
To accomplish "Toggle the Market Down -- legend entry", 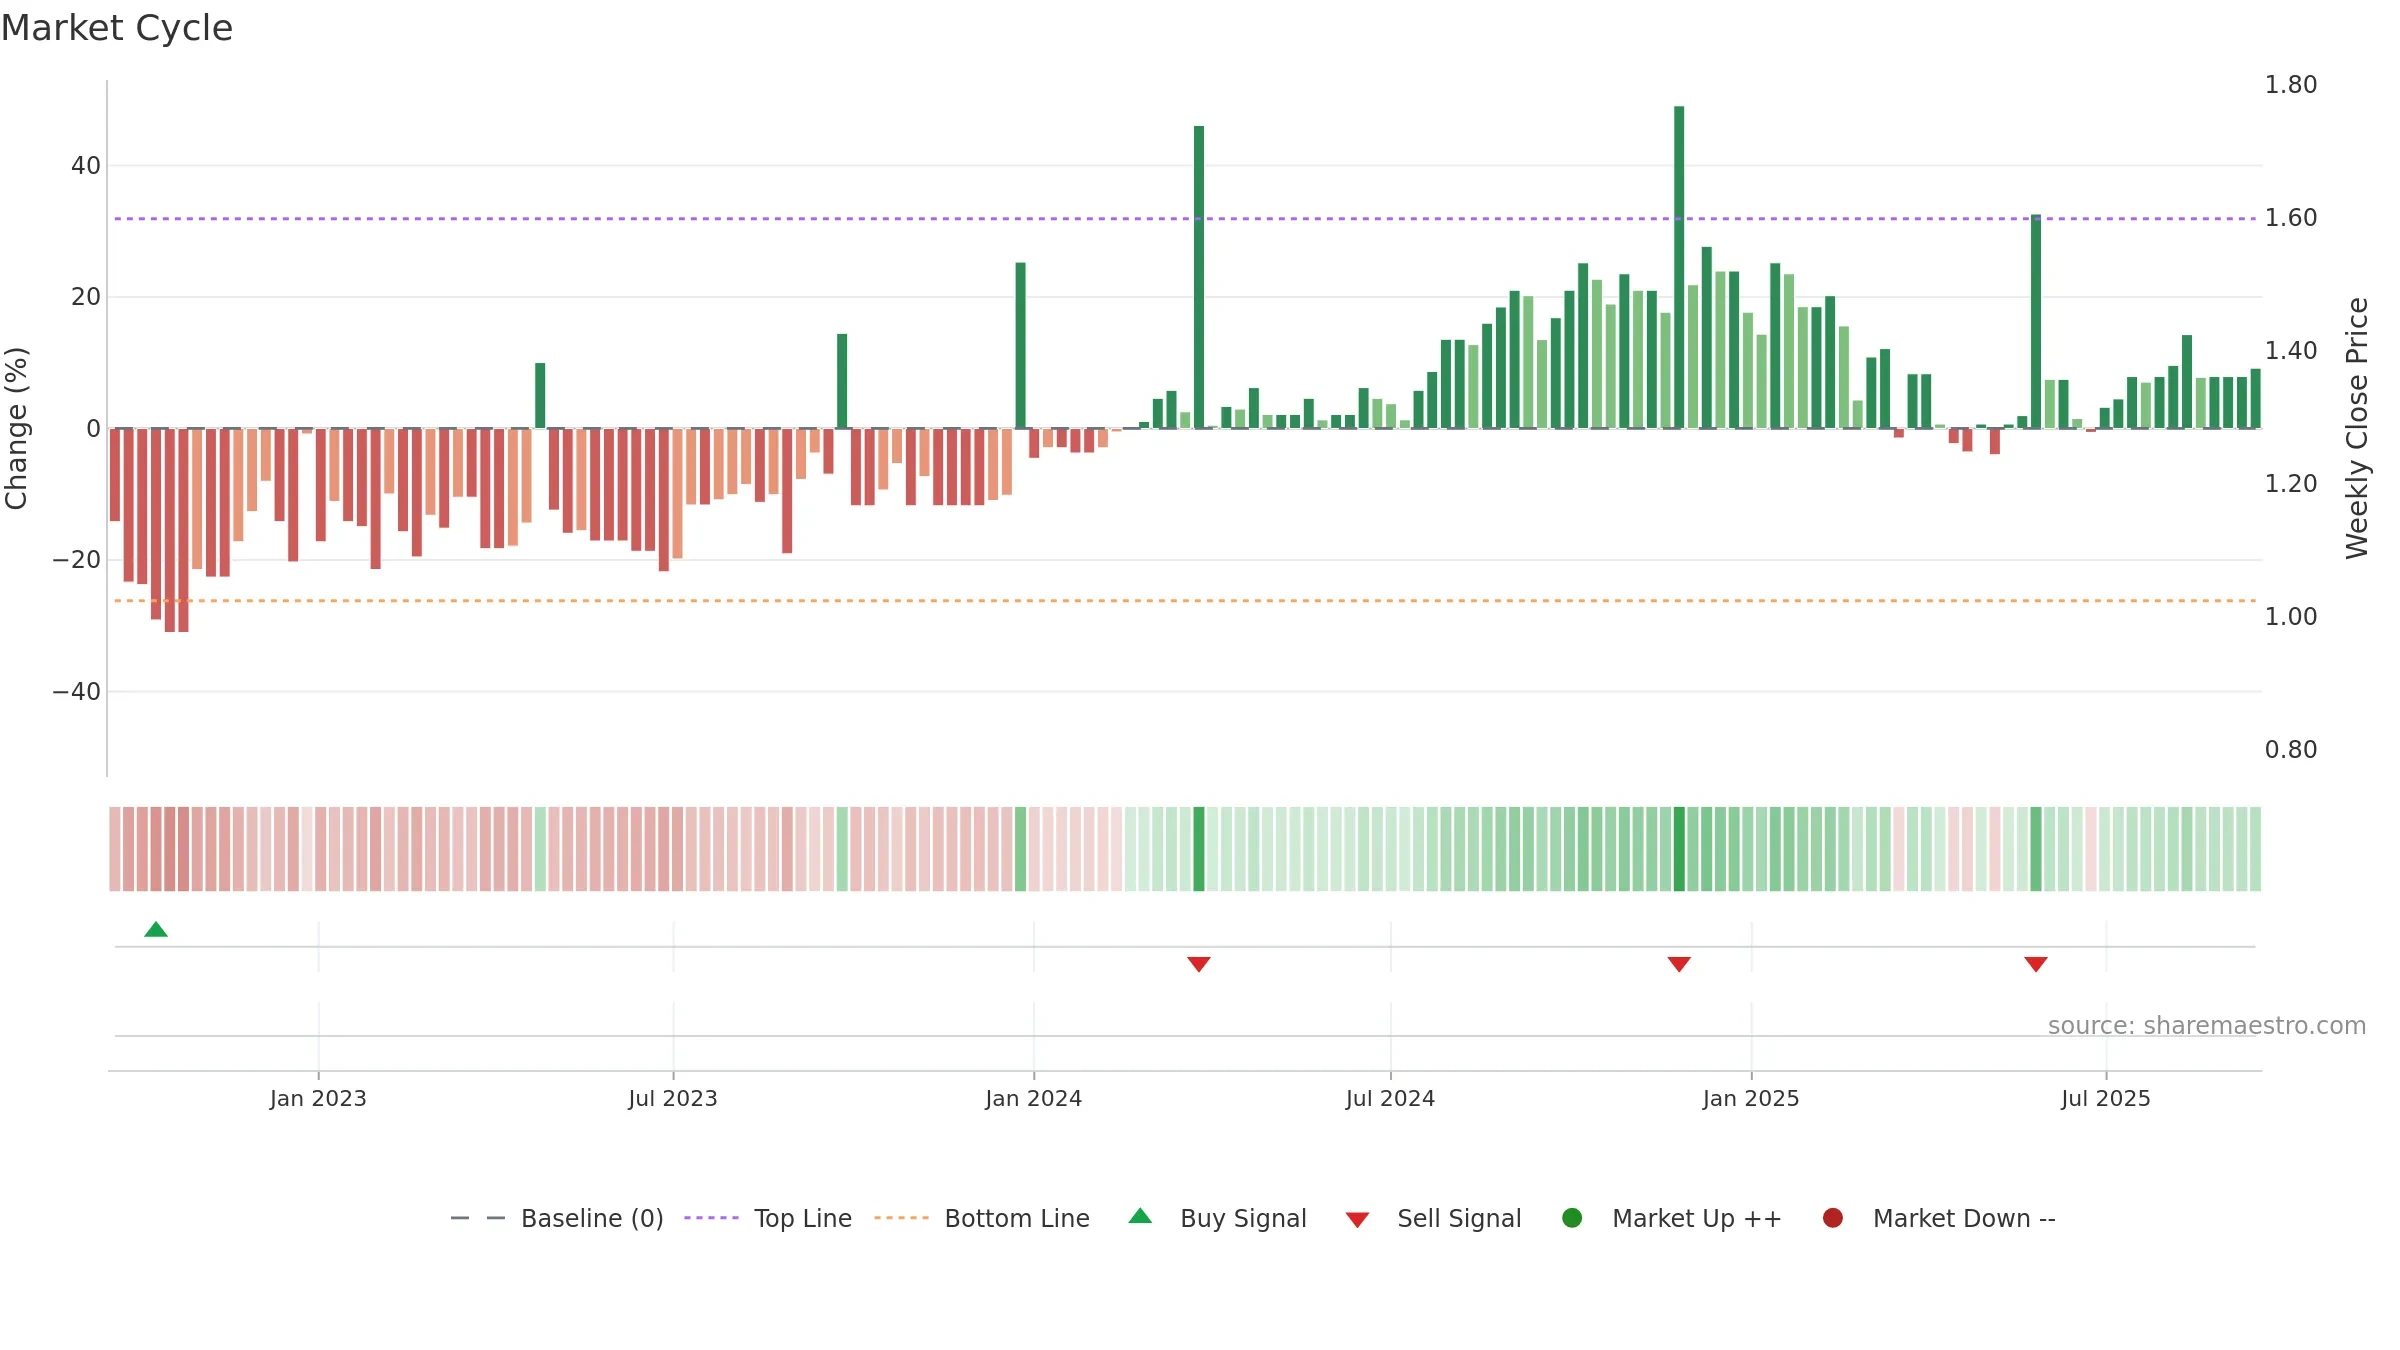I will click(x=1938, y=1218).
